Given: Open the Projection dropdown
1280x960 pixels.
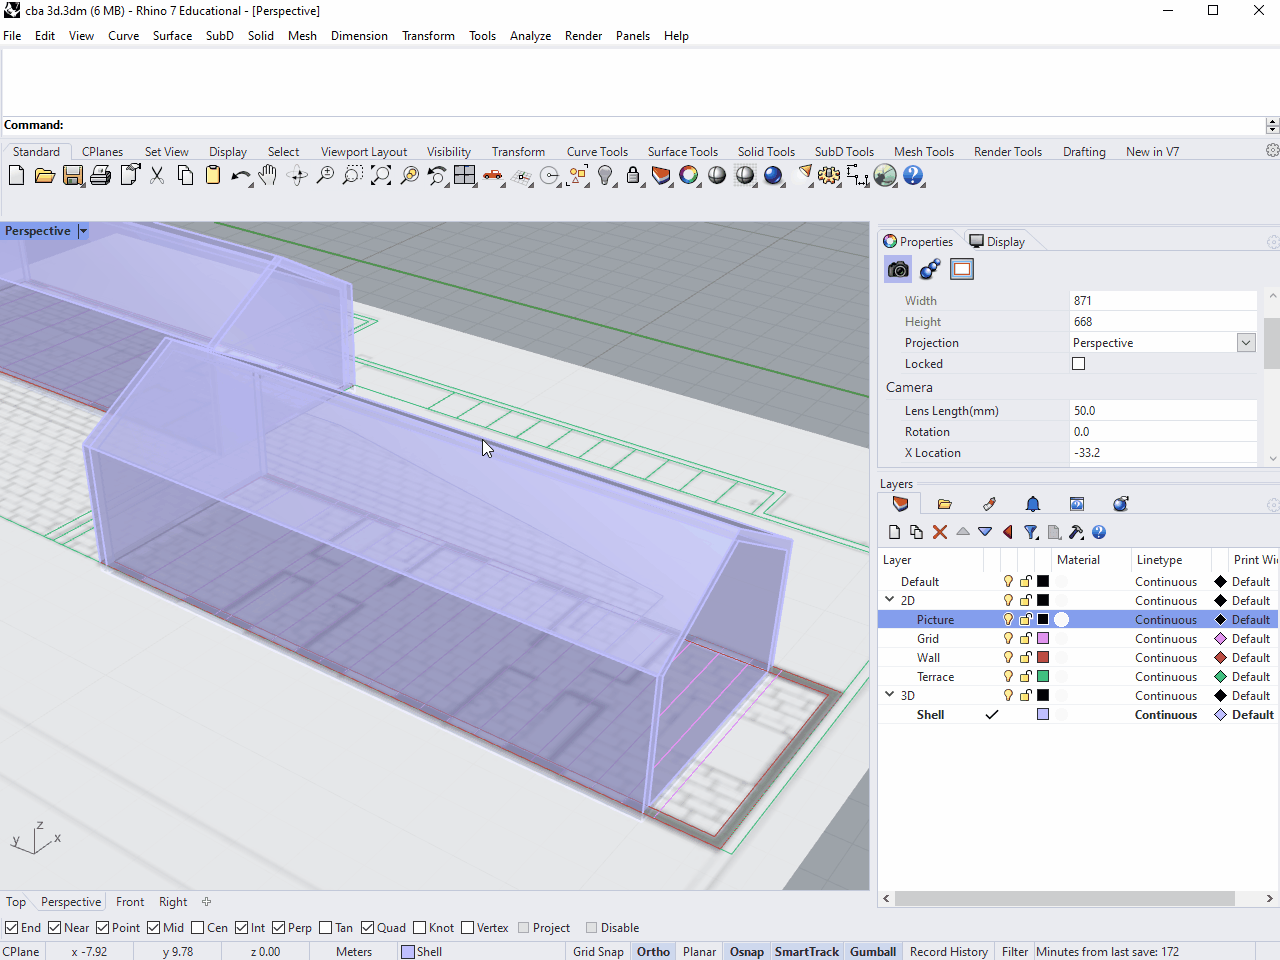Looking at the screenshot, I should pyautogui.click(x=1245, y=343).
